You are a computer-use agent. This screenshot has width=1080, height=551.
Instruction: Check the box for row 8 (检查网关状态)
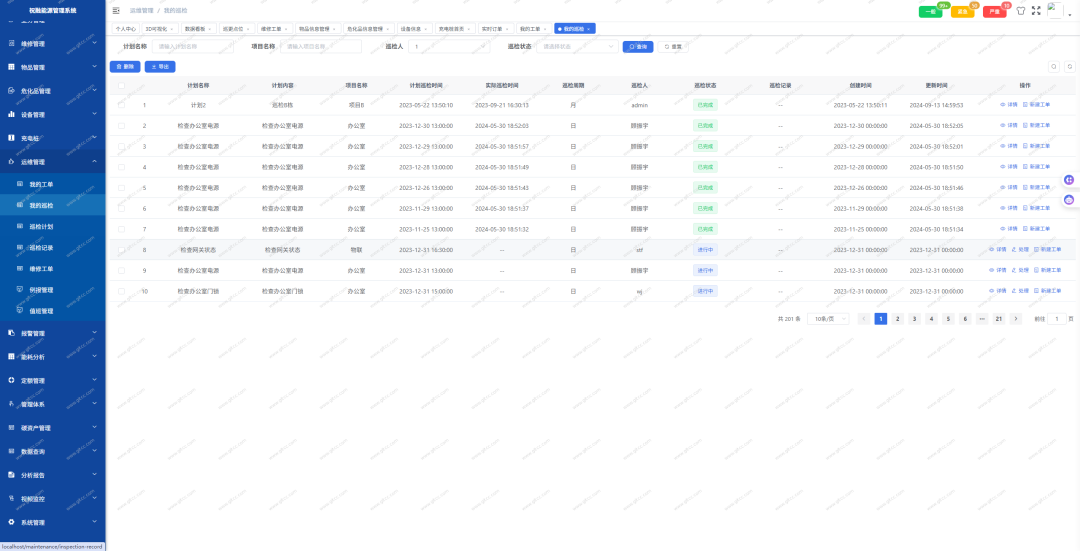pyautogui.click(x=121, y=250)
